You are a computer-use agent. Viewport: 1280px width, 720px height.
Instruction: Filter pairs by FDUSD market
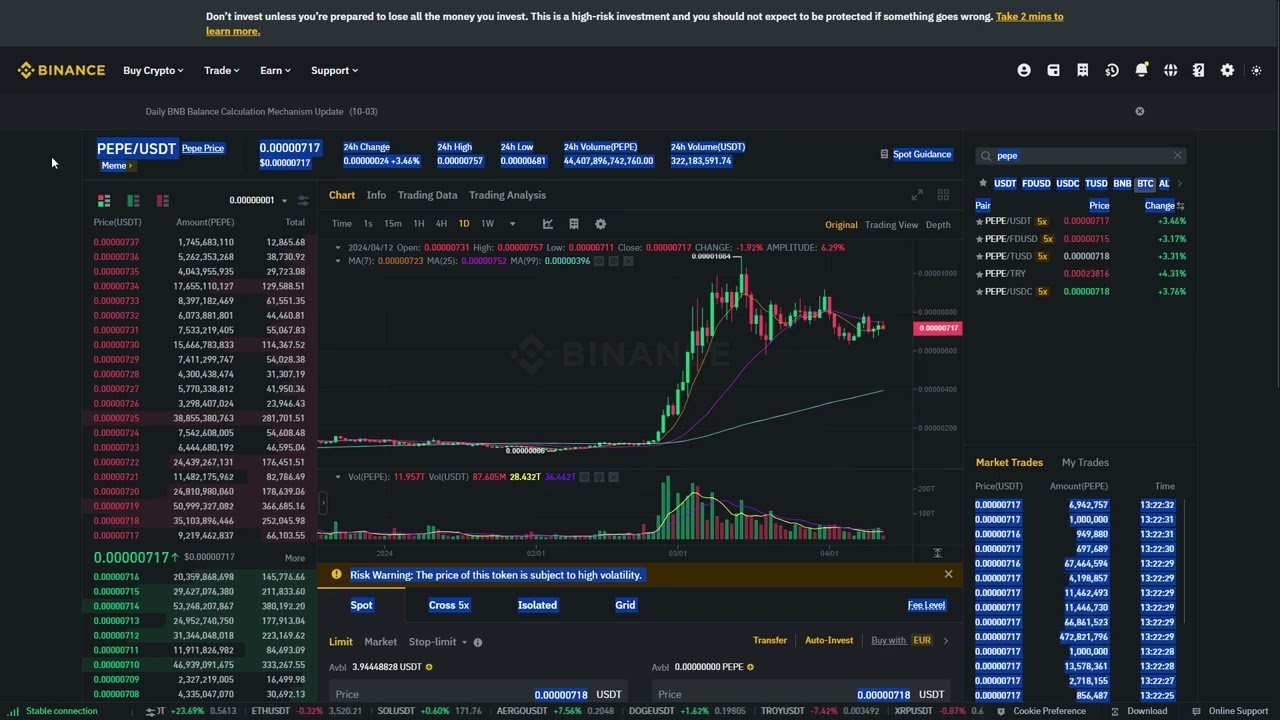point(1036,183)
